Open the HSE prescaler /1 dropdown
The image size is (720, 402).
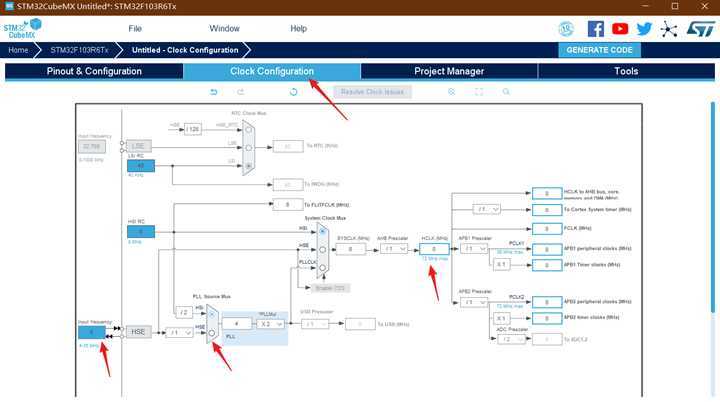tap(179, 332)
